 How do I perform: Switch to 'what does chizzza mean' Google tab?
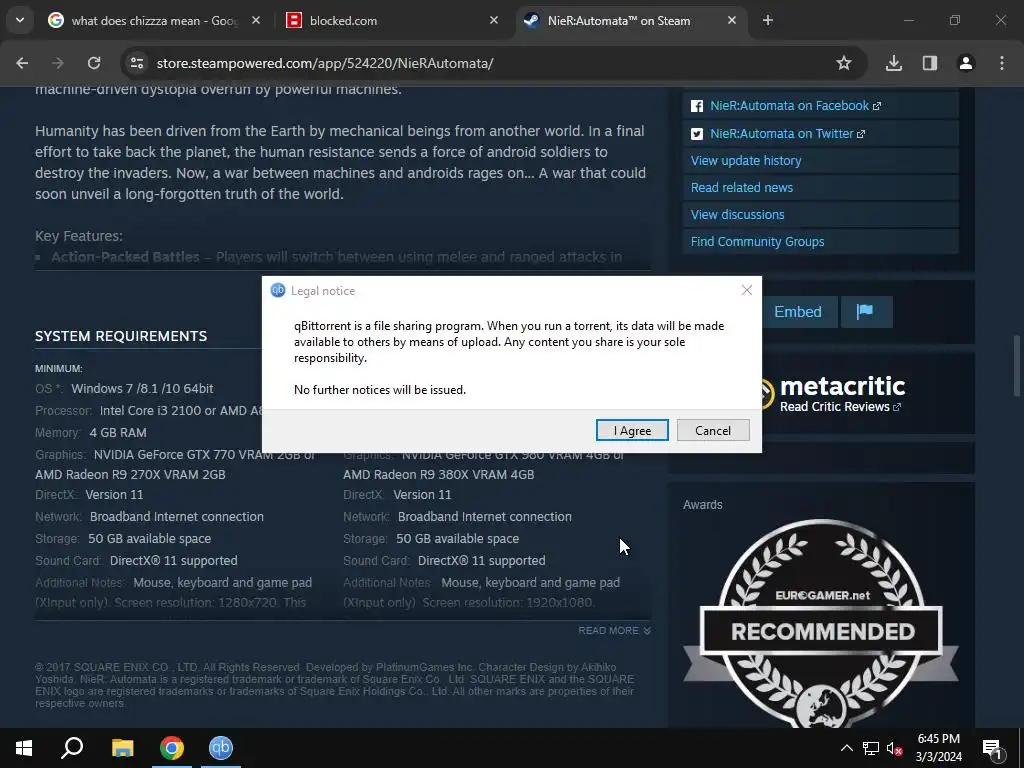(154, 21)
